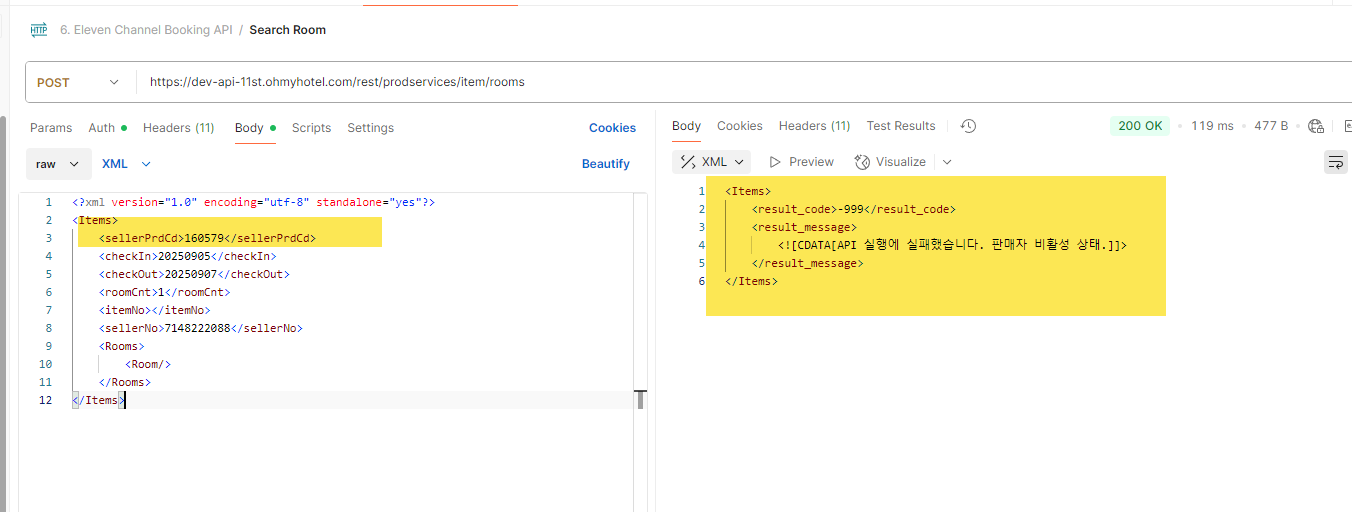
Task: Click the 200 OK status badge
Action: tap(1140, 126)
